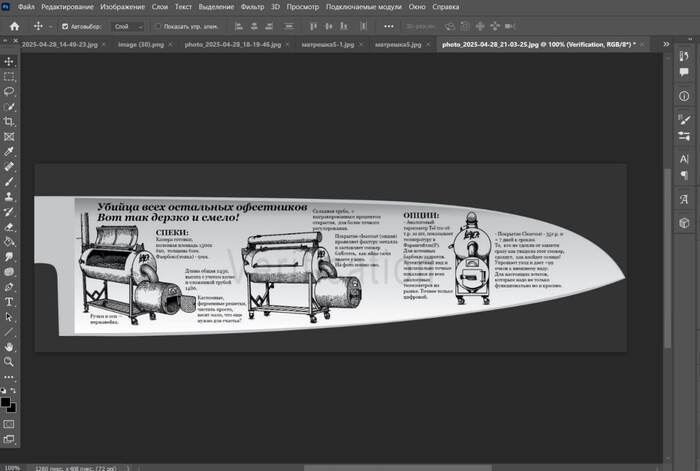700x471 pixels.
Task: Switch to the матрешка5.jpg tab
Action: point(394,45)
